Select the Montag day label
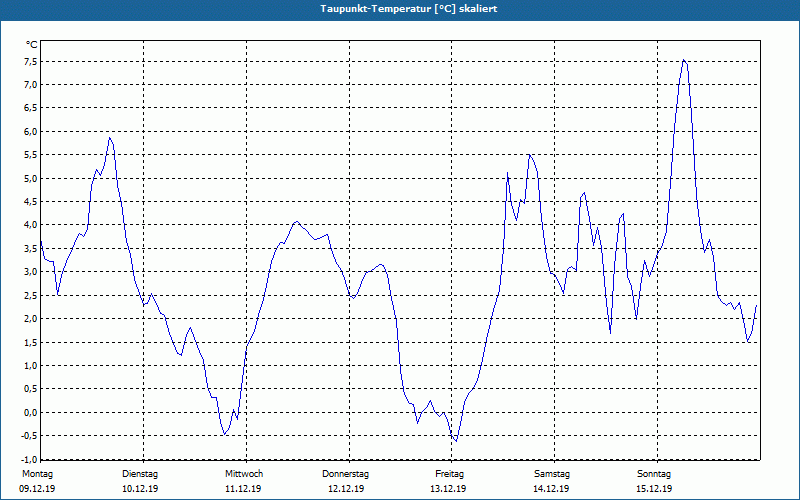Screen dimensions: 800x500 37,474
